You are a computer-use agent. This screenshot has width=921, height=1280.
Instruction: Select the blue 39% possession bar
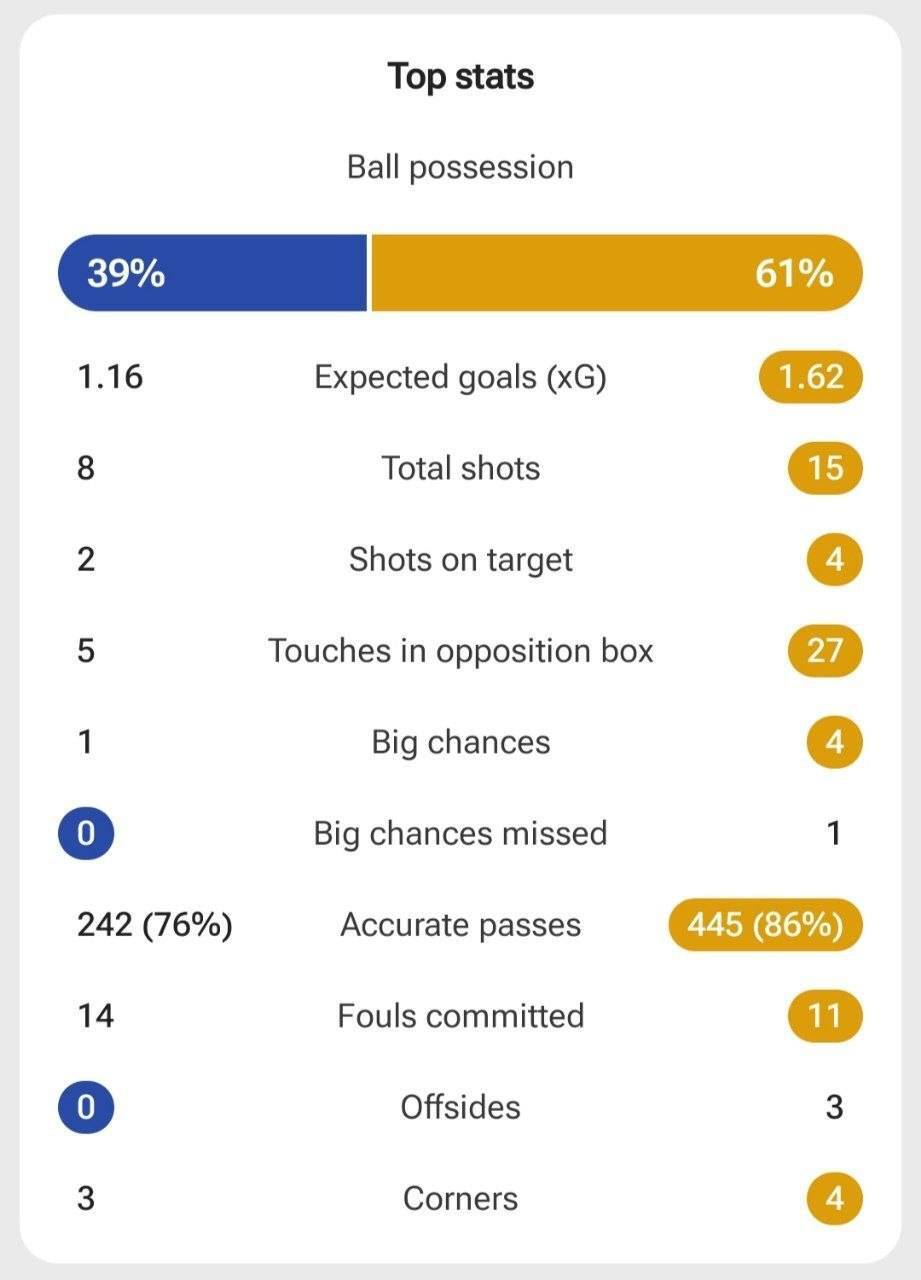(212, 273)
